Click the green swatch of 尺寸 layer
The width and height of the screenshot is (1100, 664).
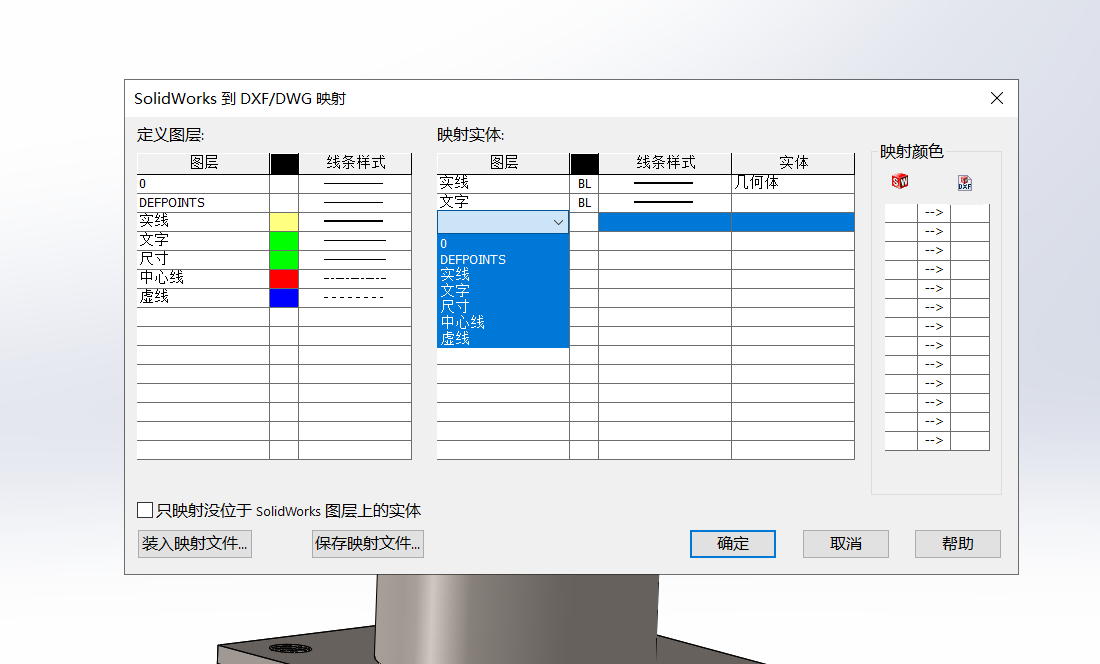(x=284, y=259)
